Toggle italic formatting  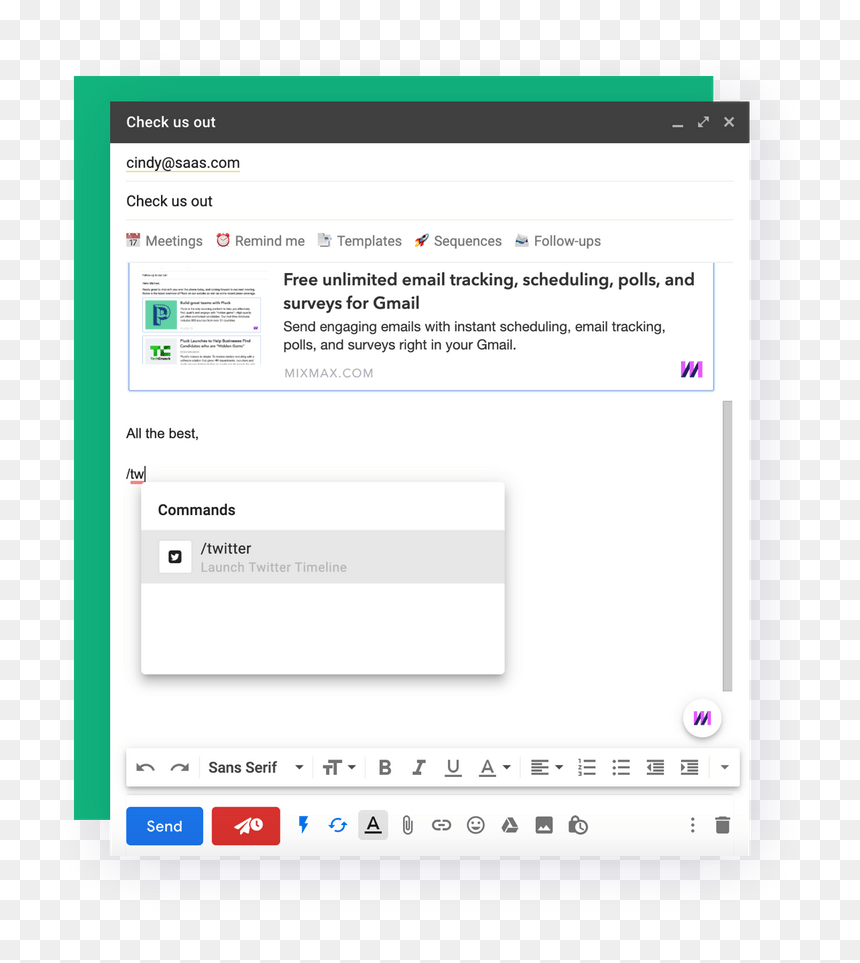pos(419,768)
